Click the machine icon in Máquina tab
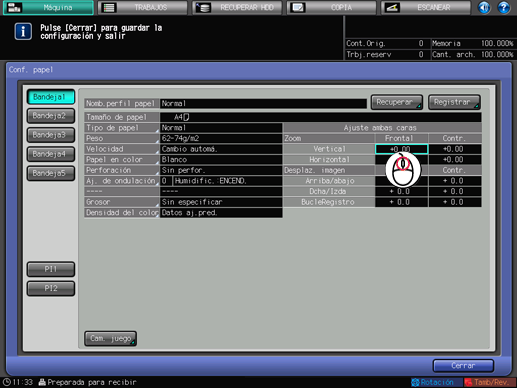The width and height of the screenshot is (517, 388). tap(14, 7)
